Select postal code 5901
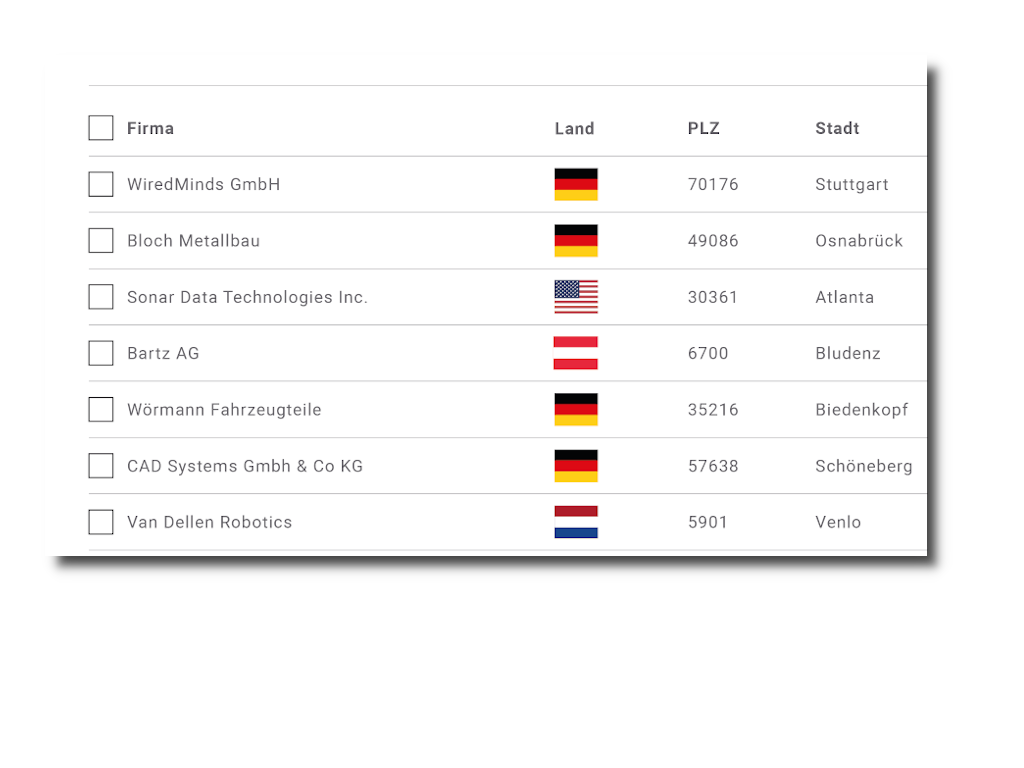 [708, 522]
